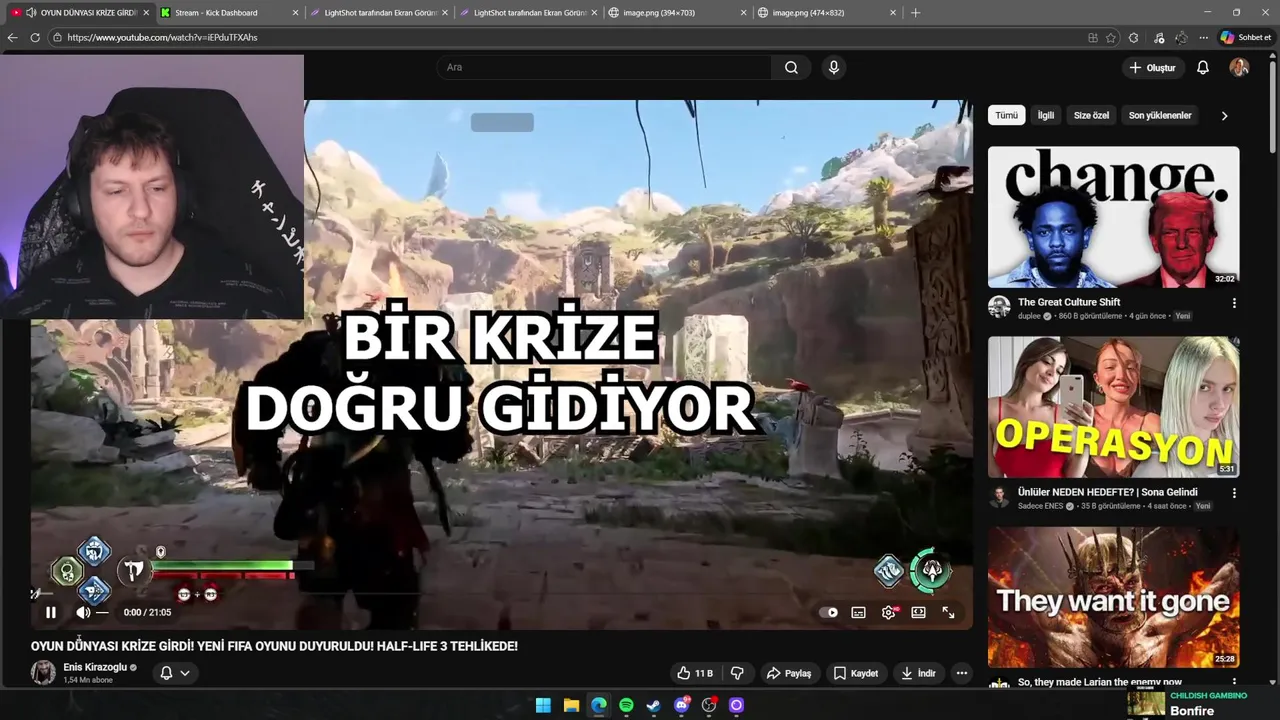This screenshot has height=720, width=1280.
Task: Pause the YouTube video
Action: (51, 612)
